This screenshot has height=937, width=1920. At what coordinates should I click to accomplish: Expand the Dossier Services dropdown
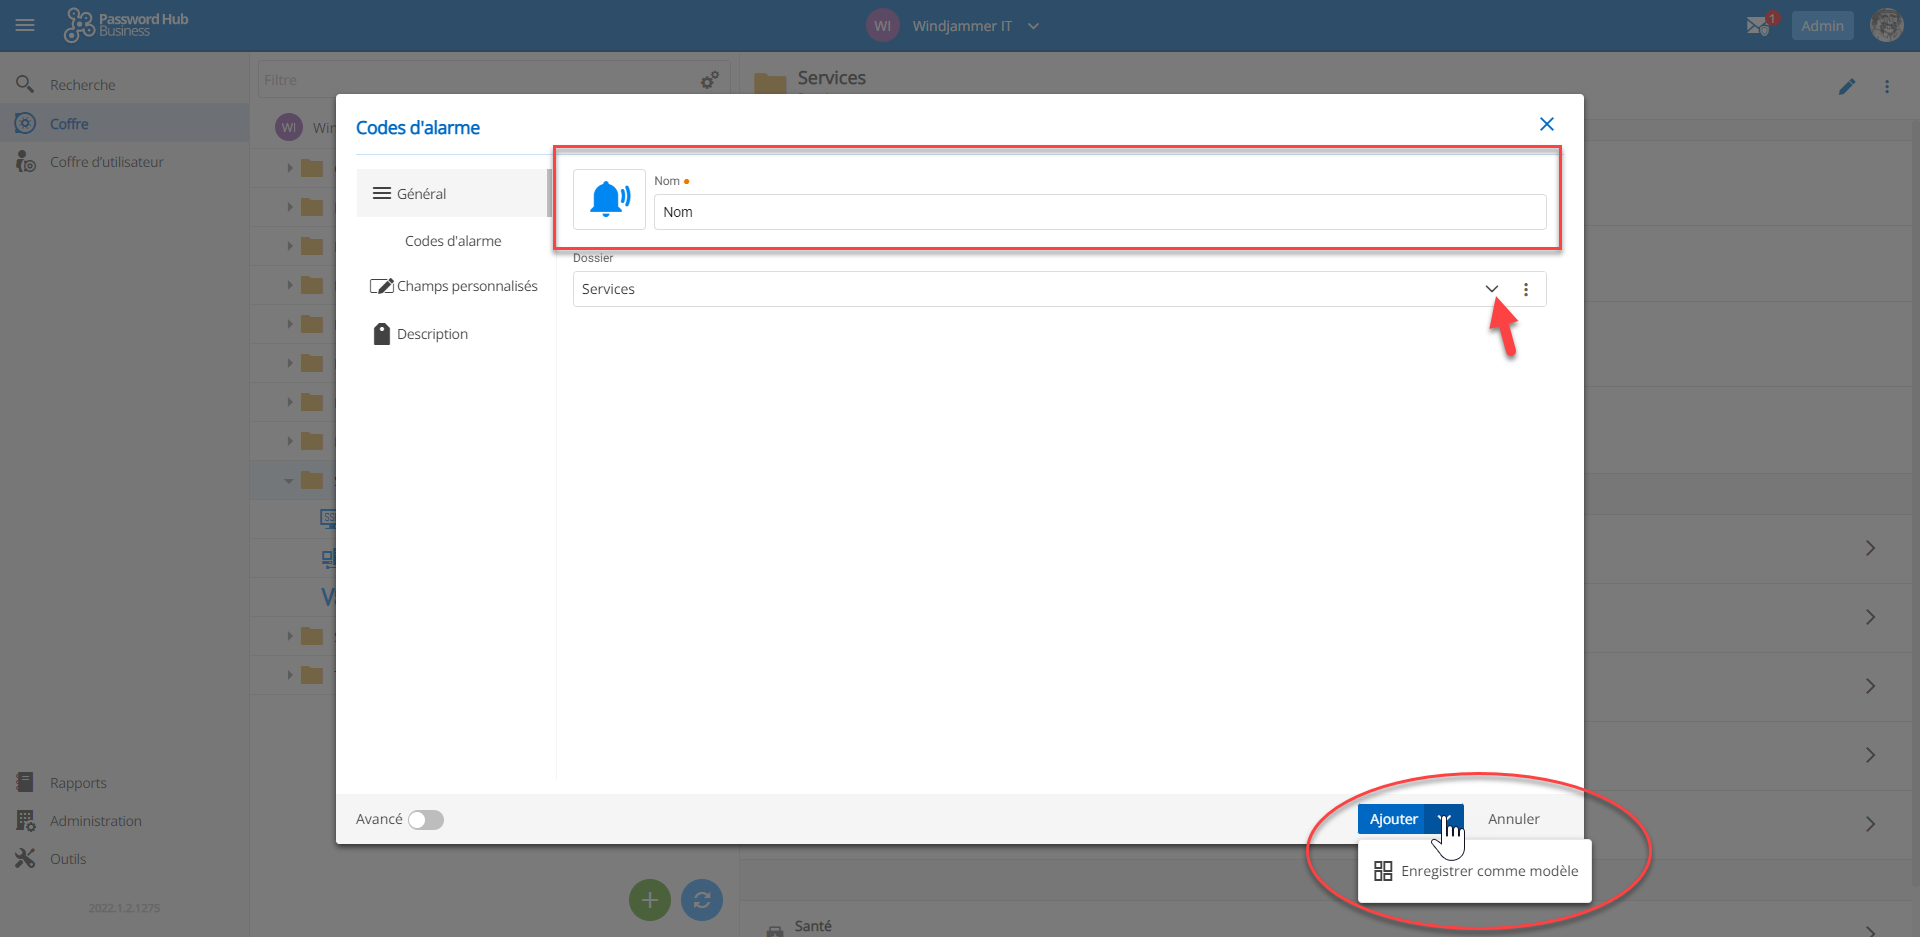tap(1491, 289)
